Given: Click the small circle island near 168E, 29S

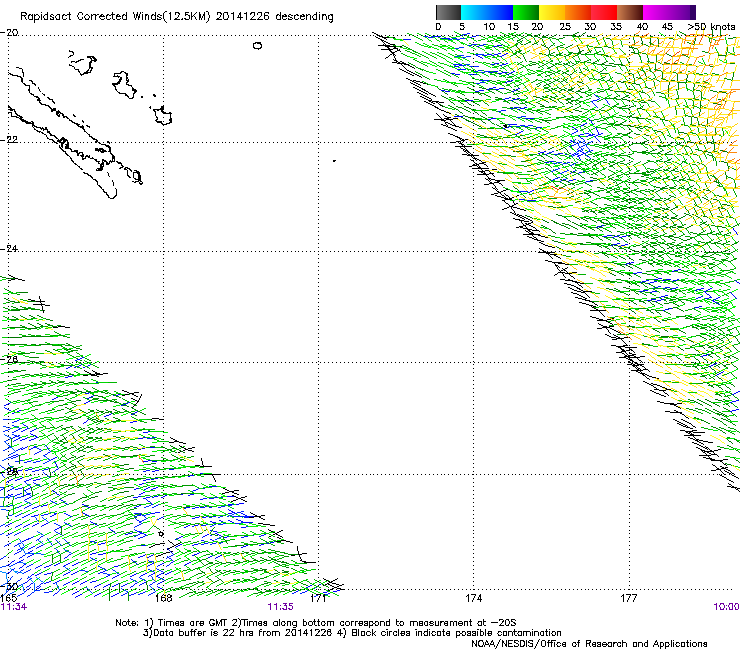Looking at the screenshot, I should [161, 534].
